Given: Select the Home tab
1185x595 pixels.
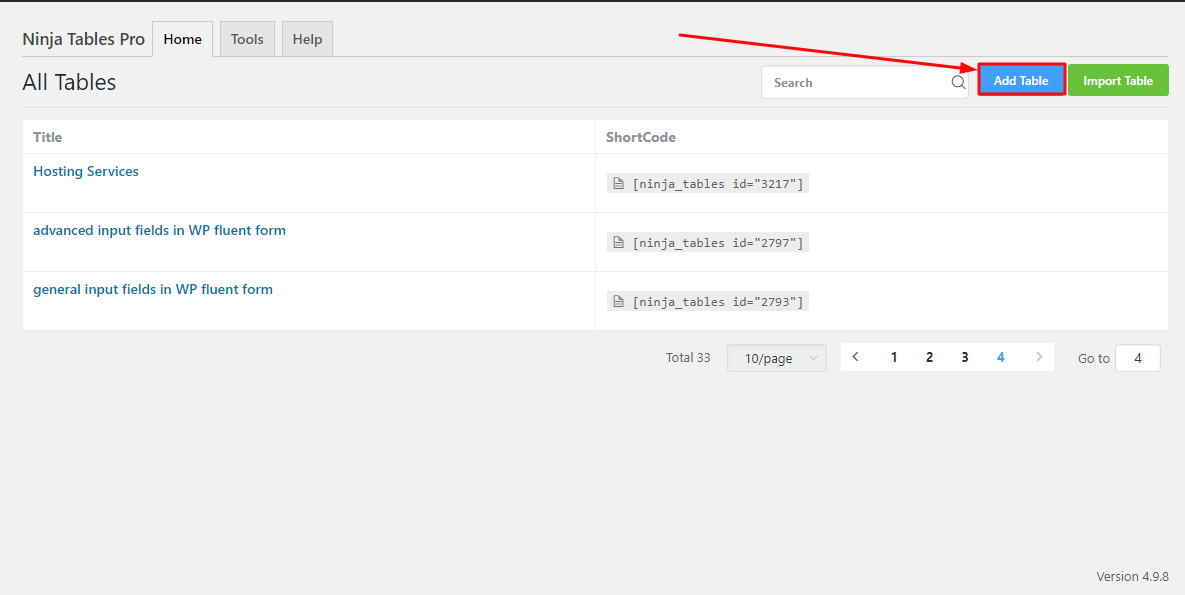Looking at the screenshot, I should 182,39.
